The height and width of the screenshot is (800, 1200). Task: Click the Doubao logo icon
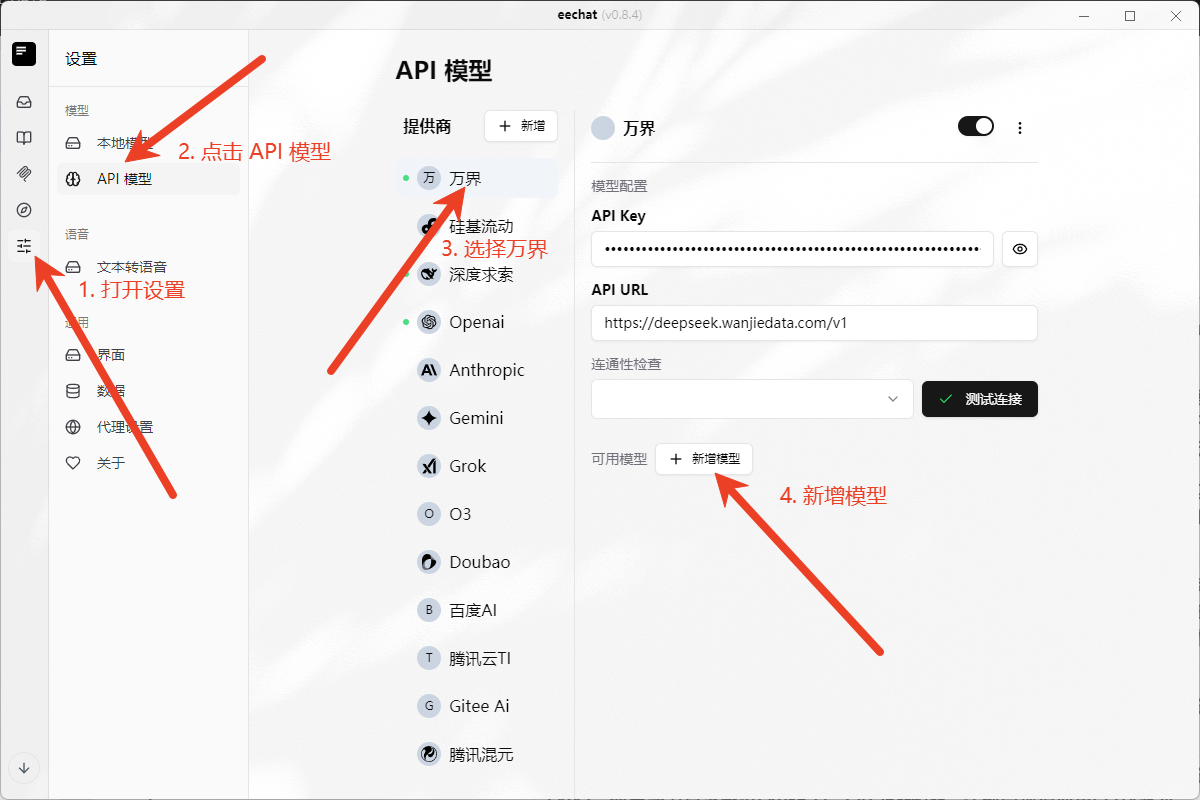coord(429,562)
